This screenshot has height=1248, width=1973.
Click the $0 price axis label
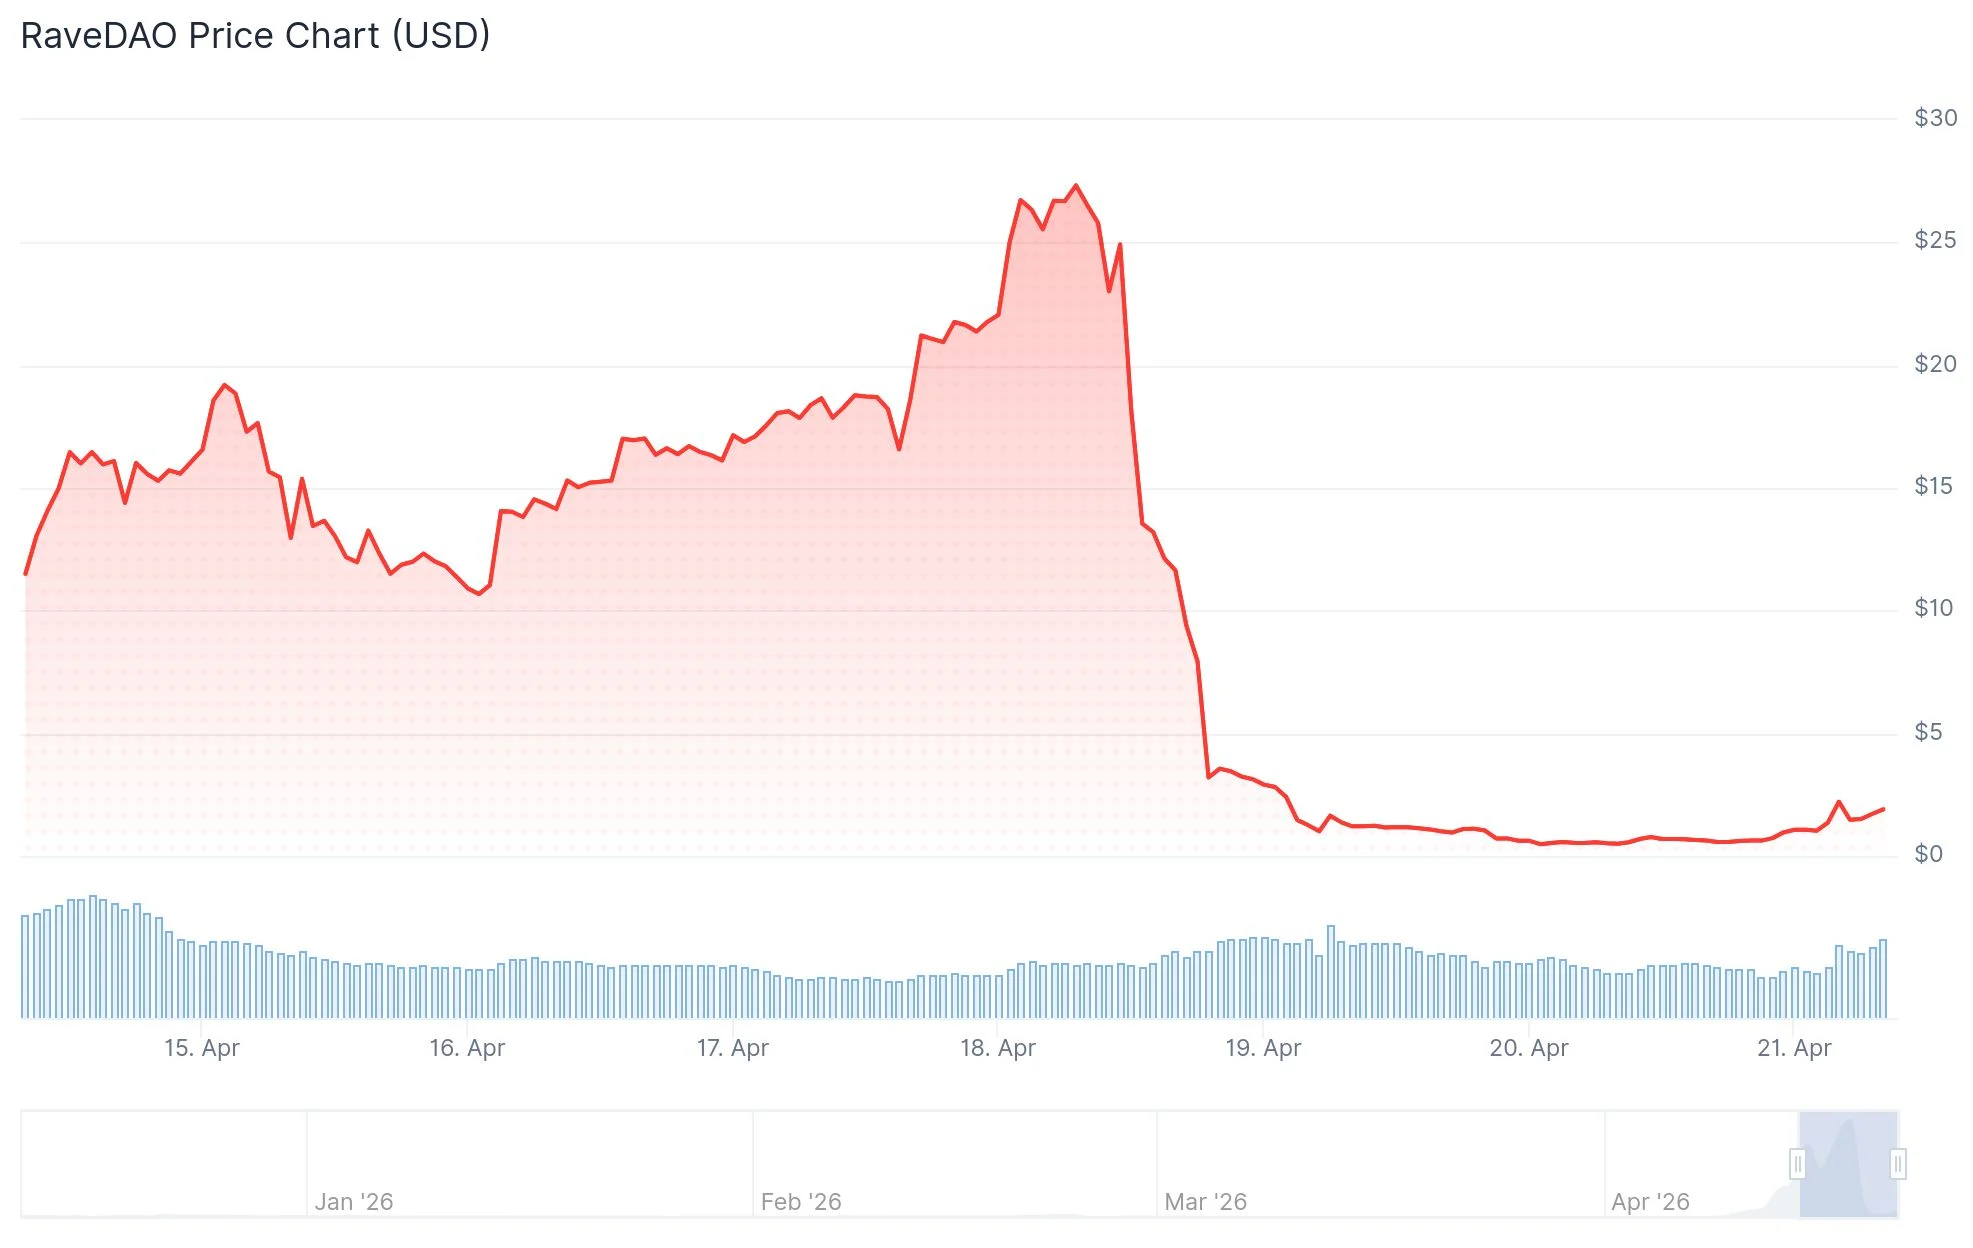pyautogui.click(x=1928, y=854)
